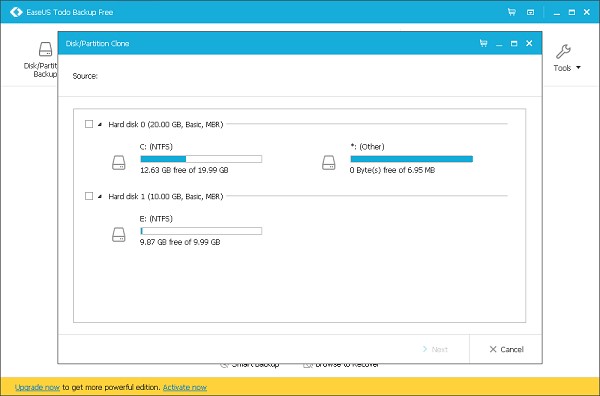Close the EaseUS Todo Backup main window

[x=587, y=12]
